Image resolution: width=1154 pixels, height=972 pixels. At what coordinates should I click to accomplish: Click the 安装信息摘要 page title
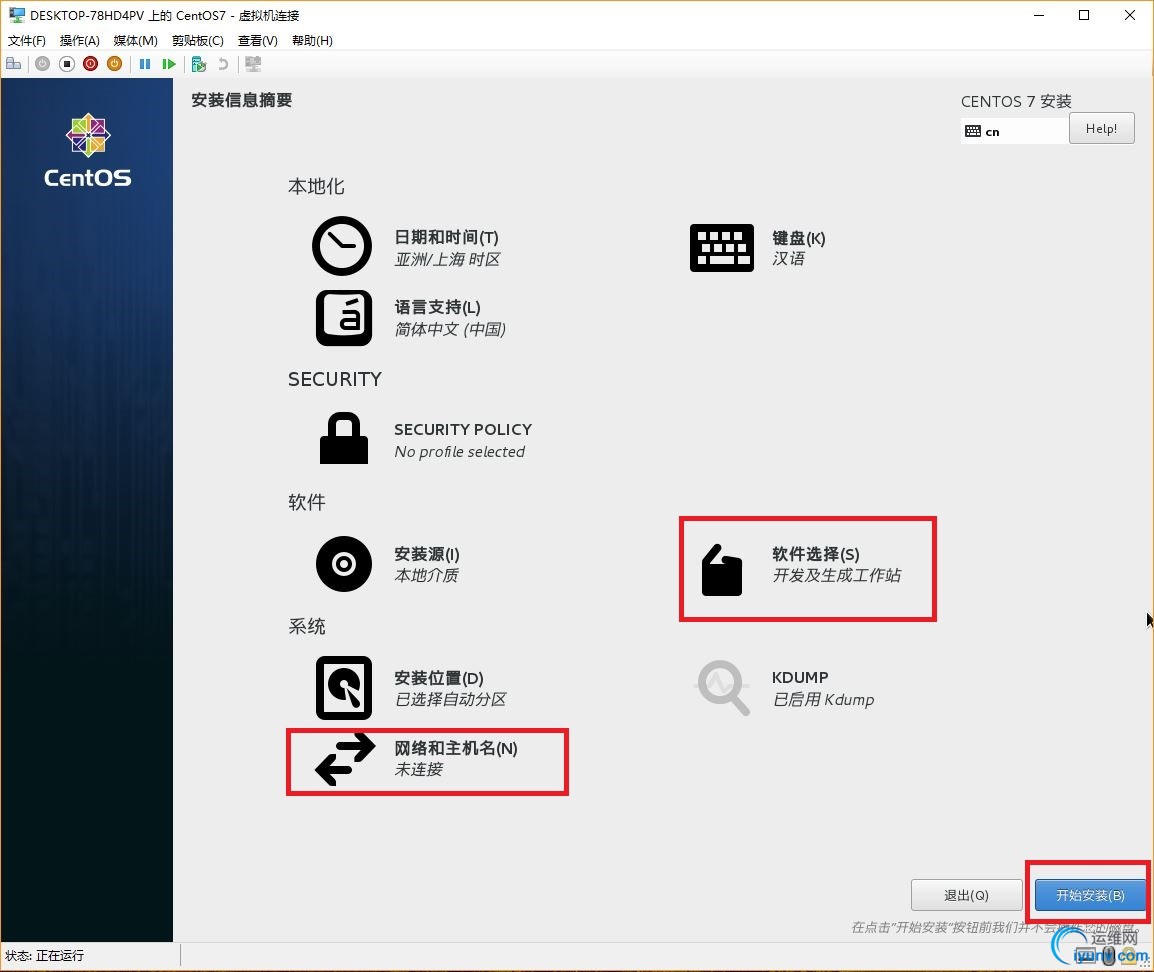tap(241, 100)
